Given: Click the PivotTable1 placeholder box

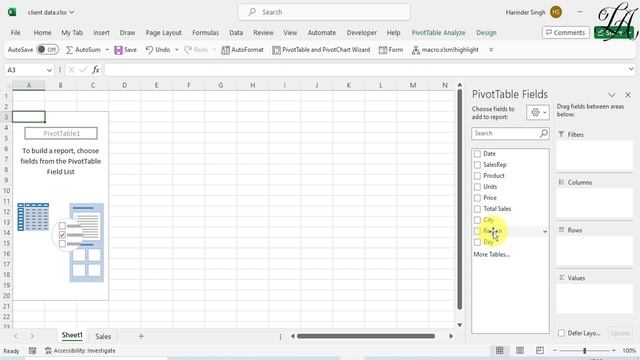Looking at the screenshot, I should point(61,133).
